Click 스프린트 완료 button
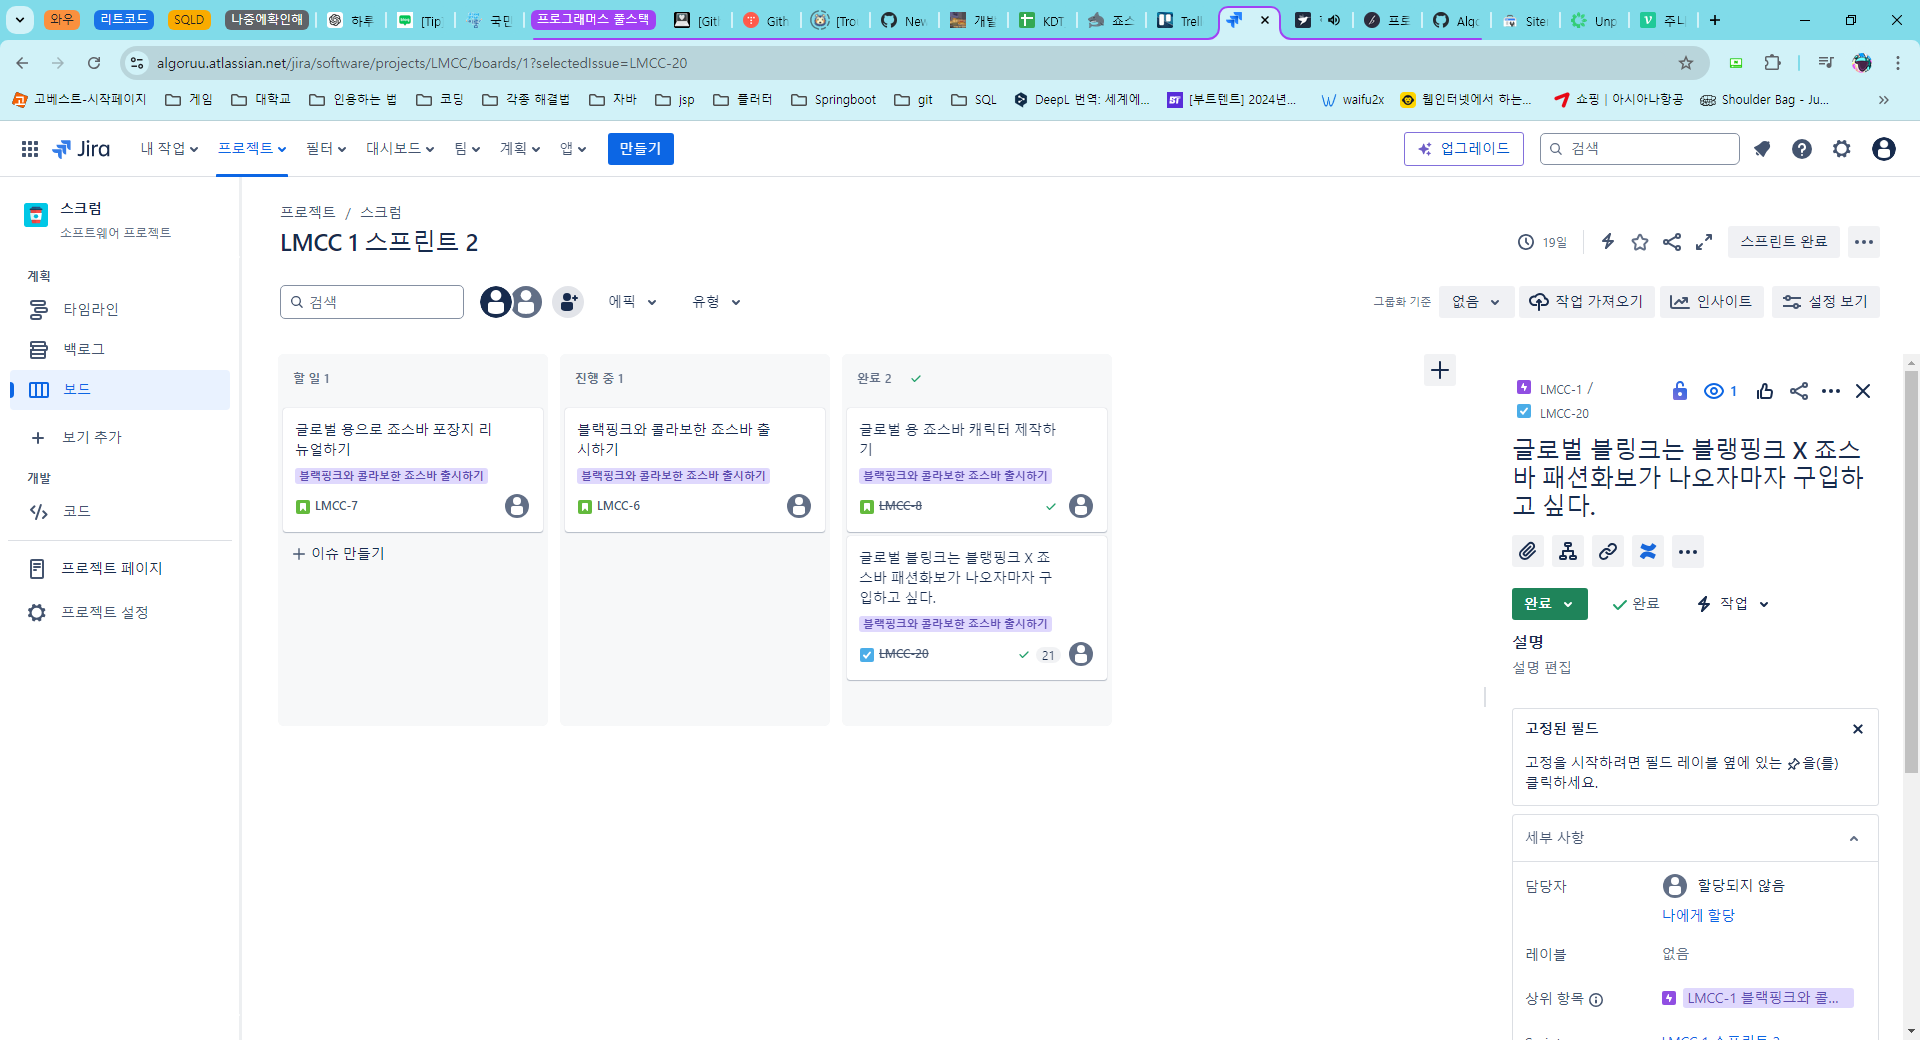This screenshot has width=1920, height=1040. pos(1784,242)
